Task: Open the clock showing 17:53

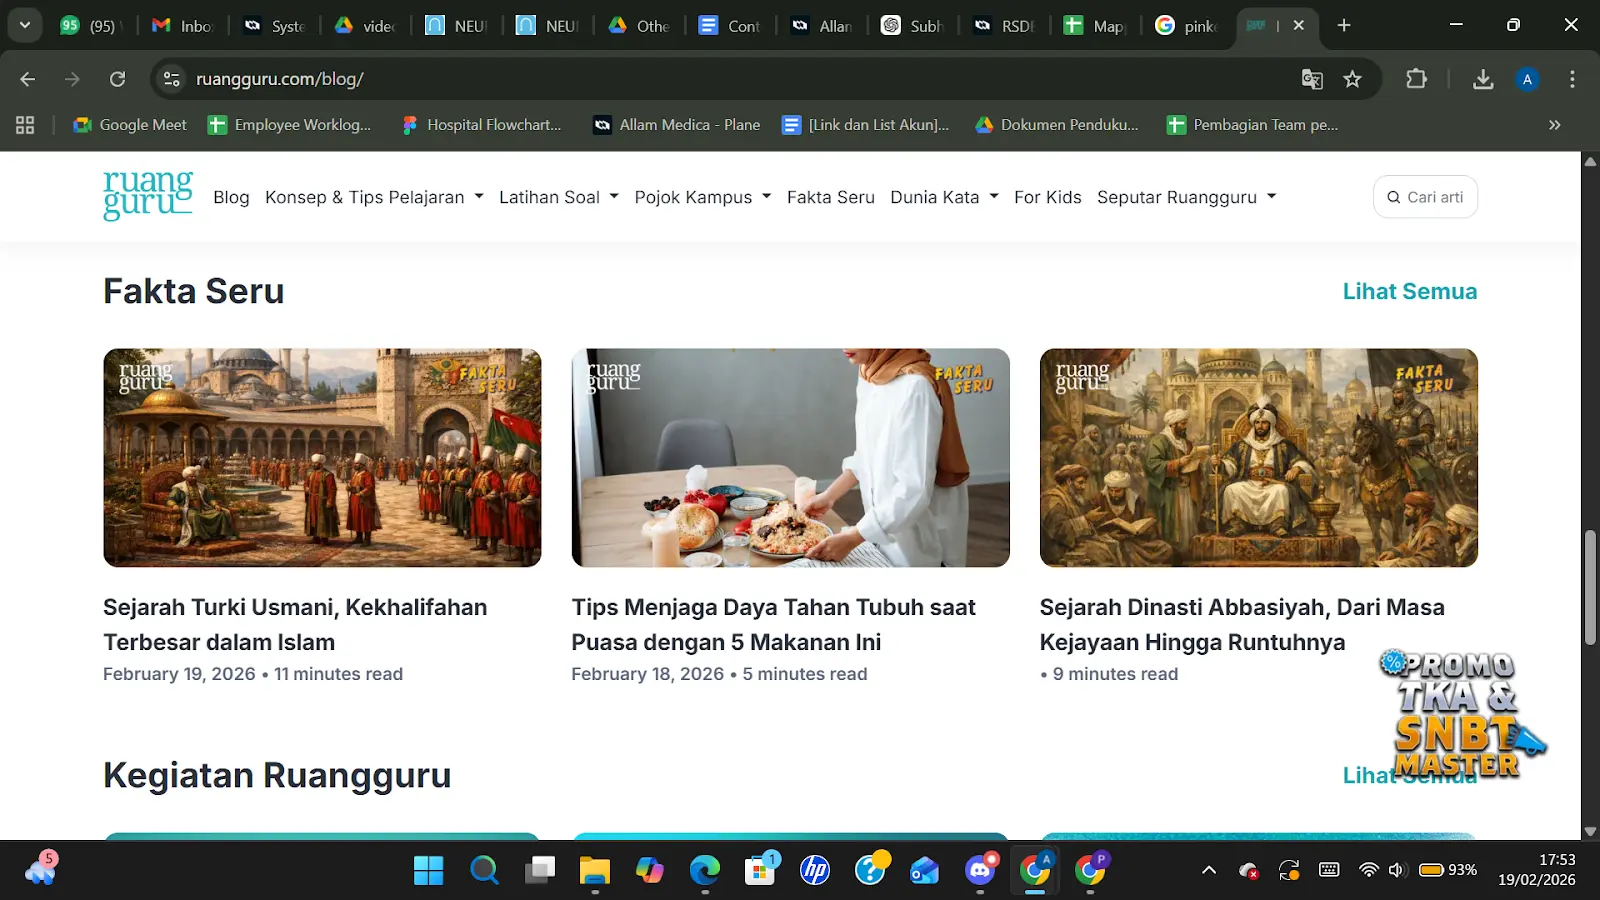Action: click(1536, 870)
